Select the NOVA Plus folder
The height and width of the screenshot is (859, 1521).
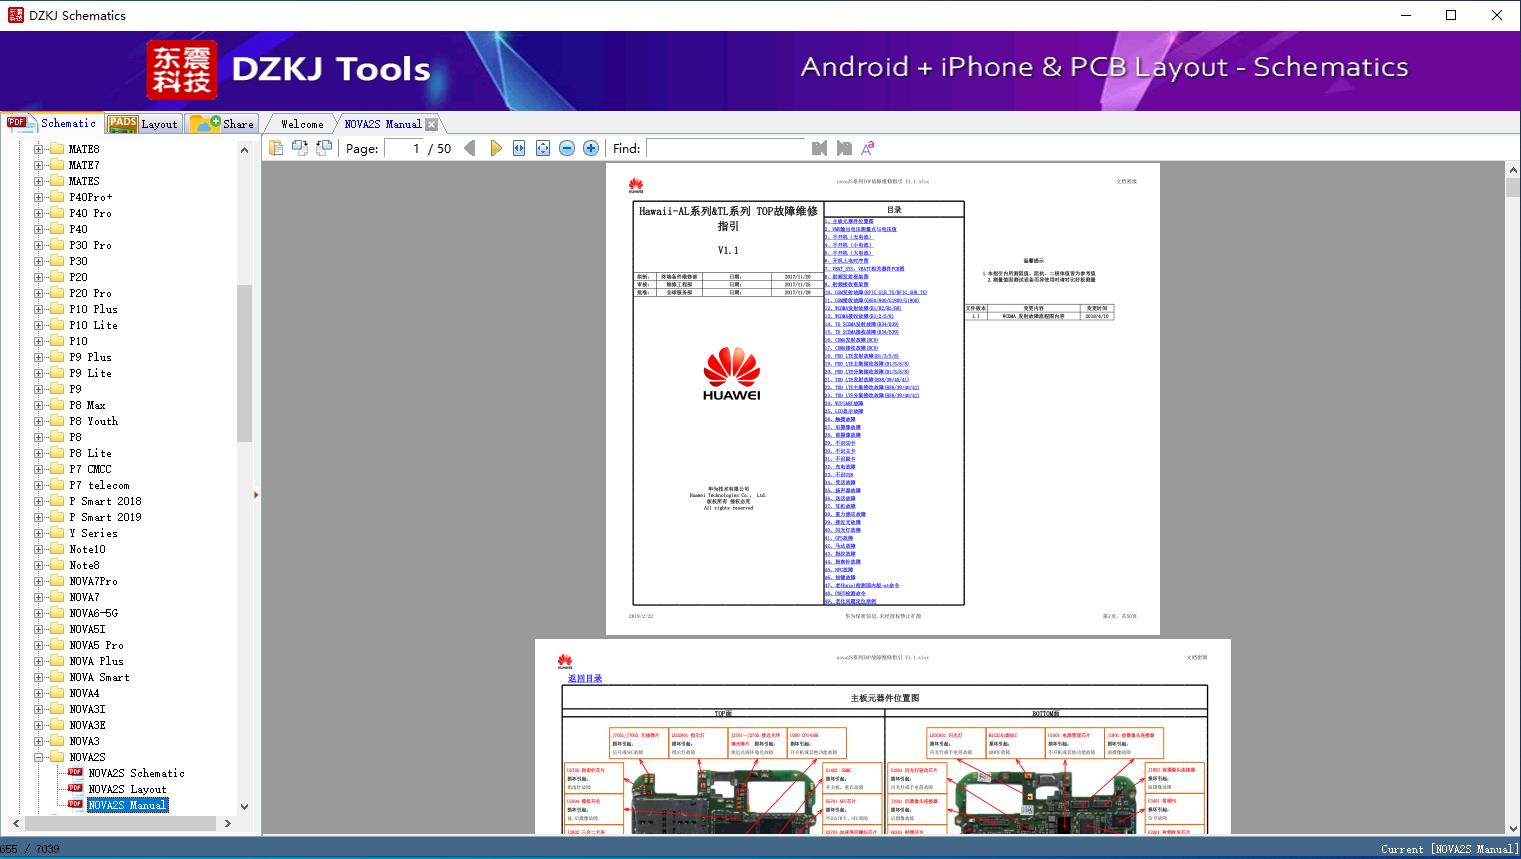coord(96,661)
